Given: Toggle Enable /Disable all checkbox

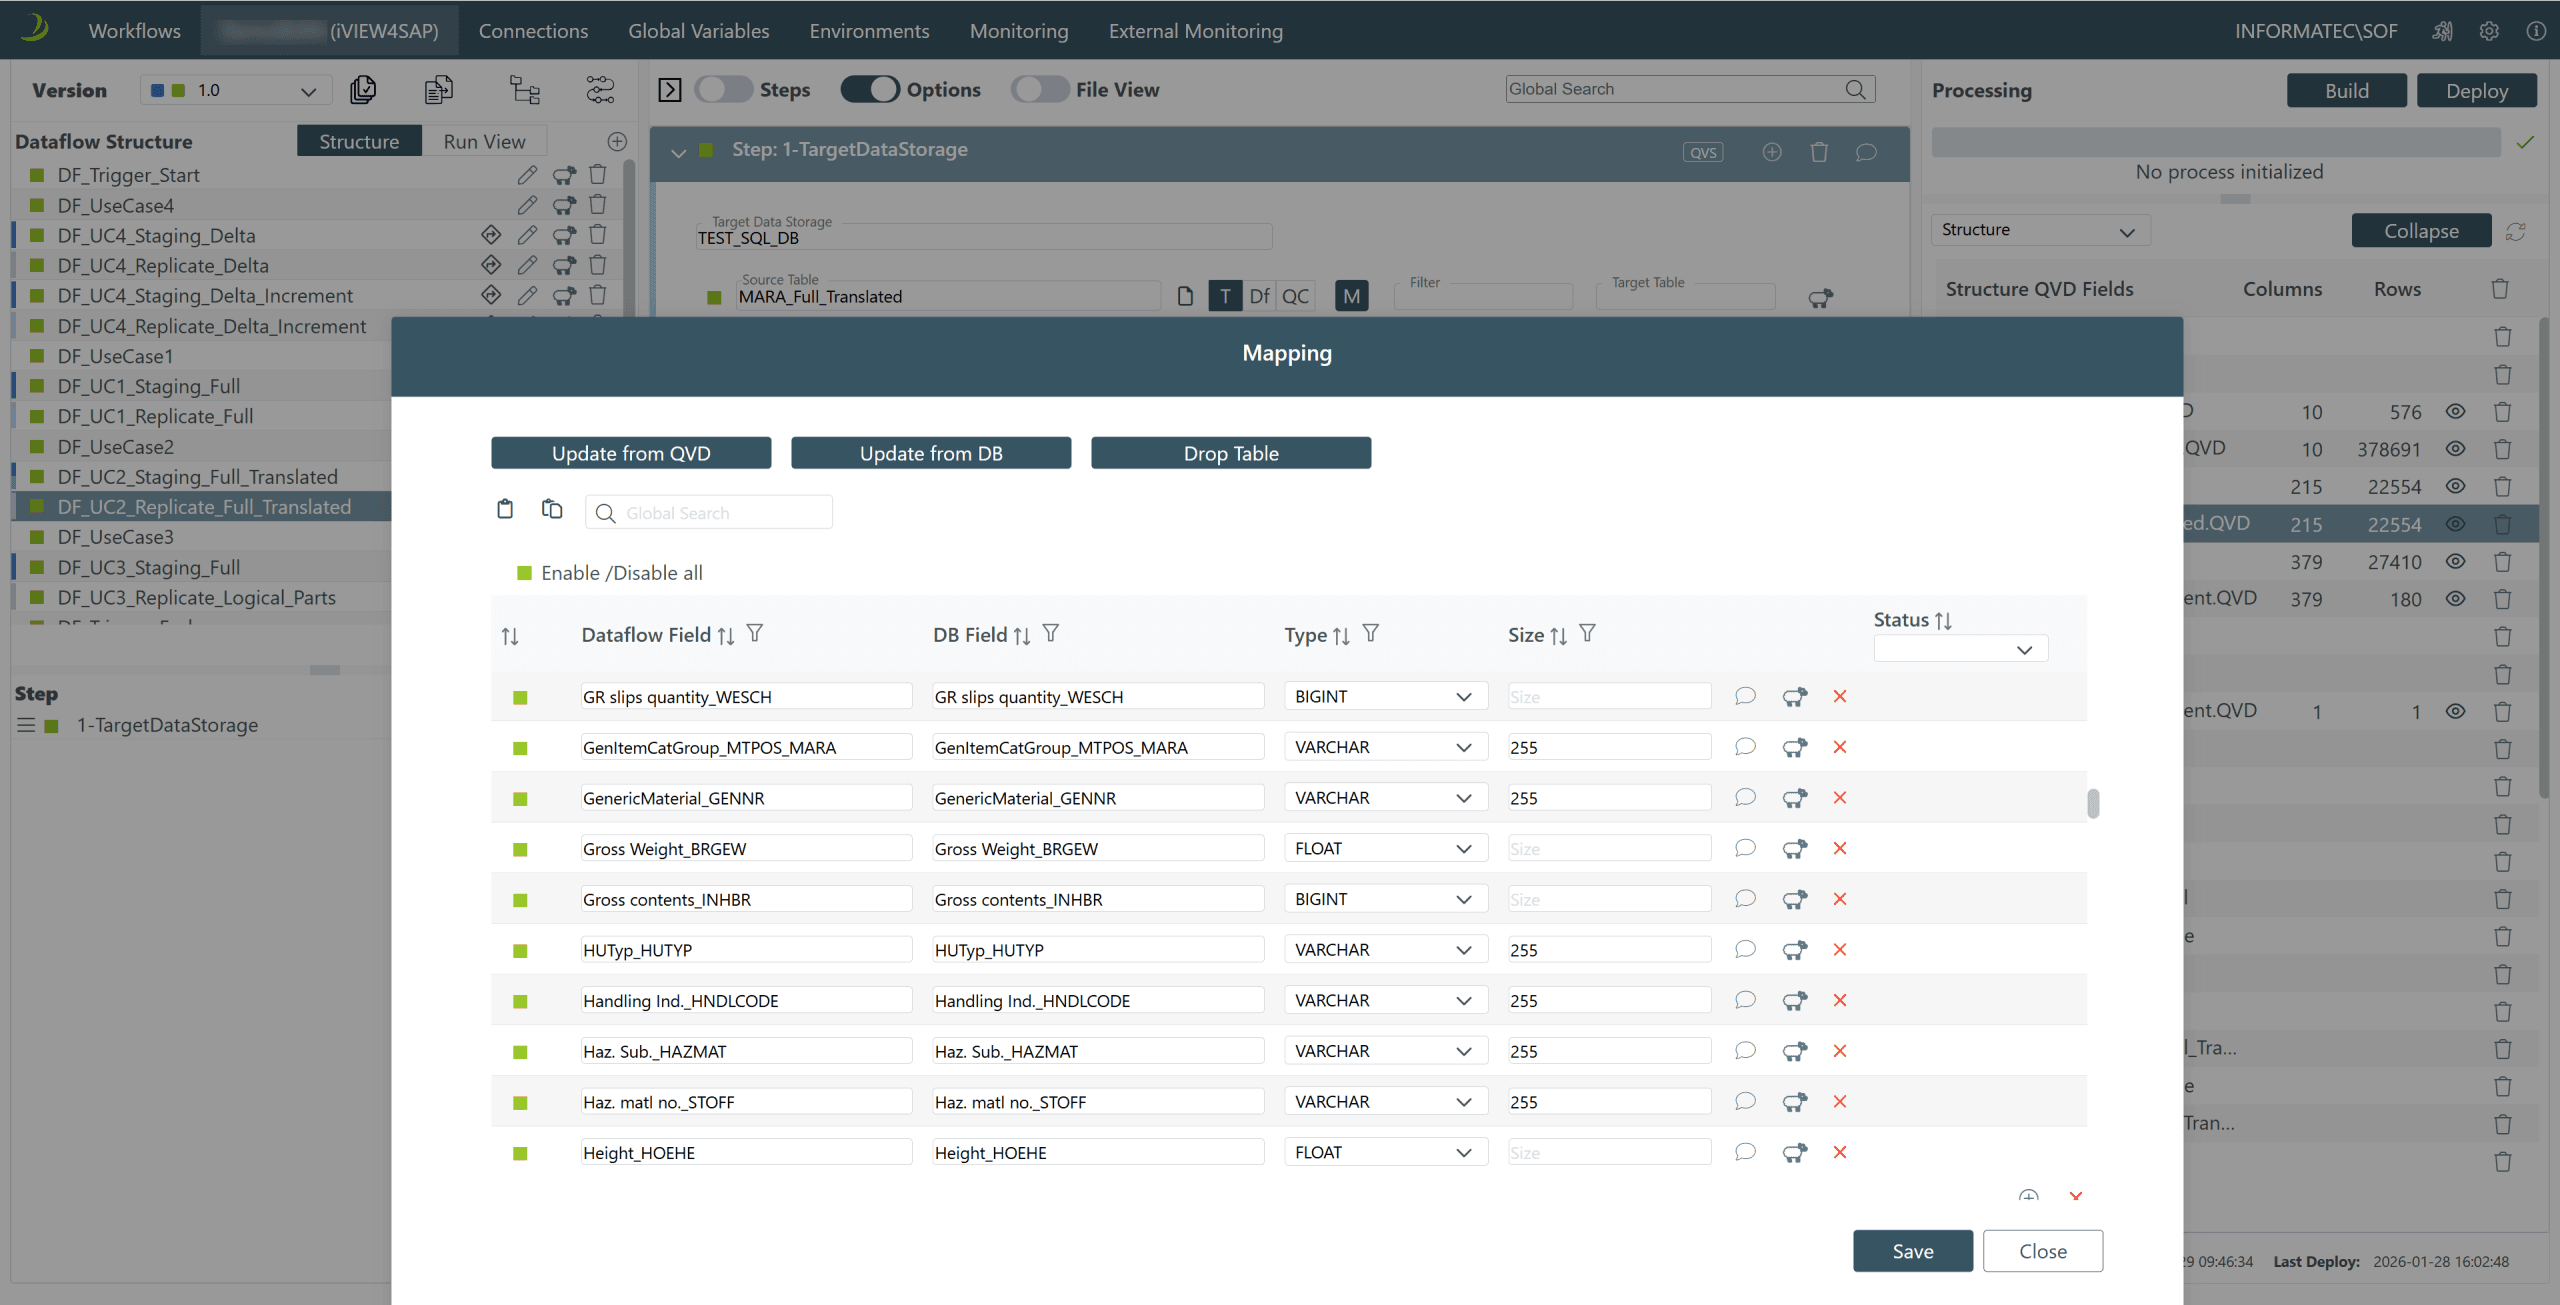Looking at the screenshot, I should [x=524, y=573].
